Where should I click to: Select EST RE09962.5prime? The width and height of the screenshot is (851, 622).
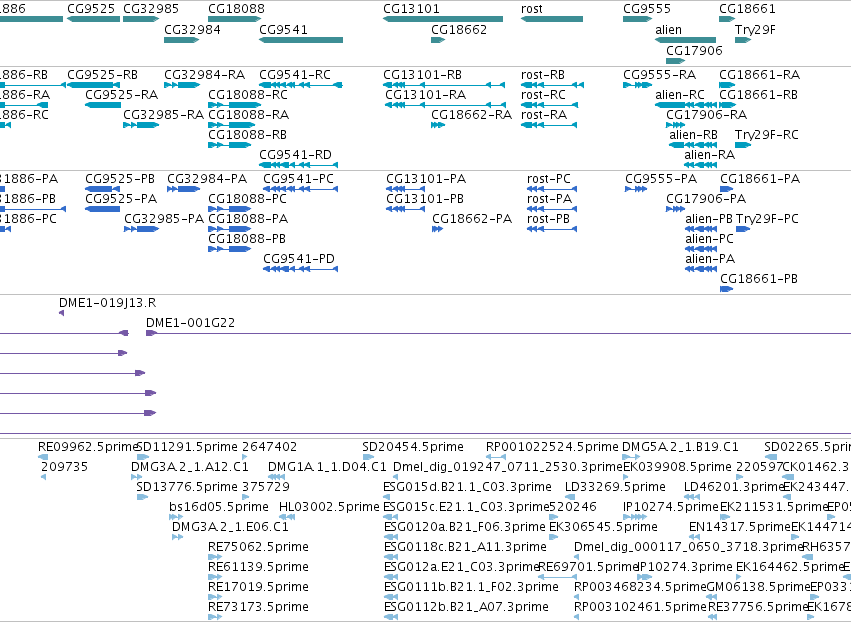(x=88, y=447)
